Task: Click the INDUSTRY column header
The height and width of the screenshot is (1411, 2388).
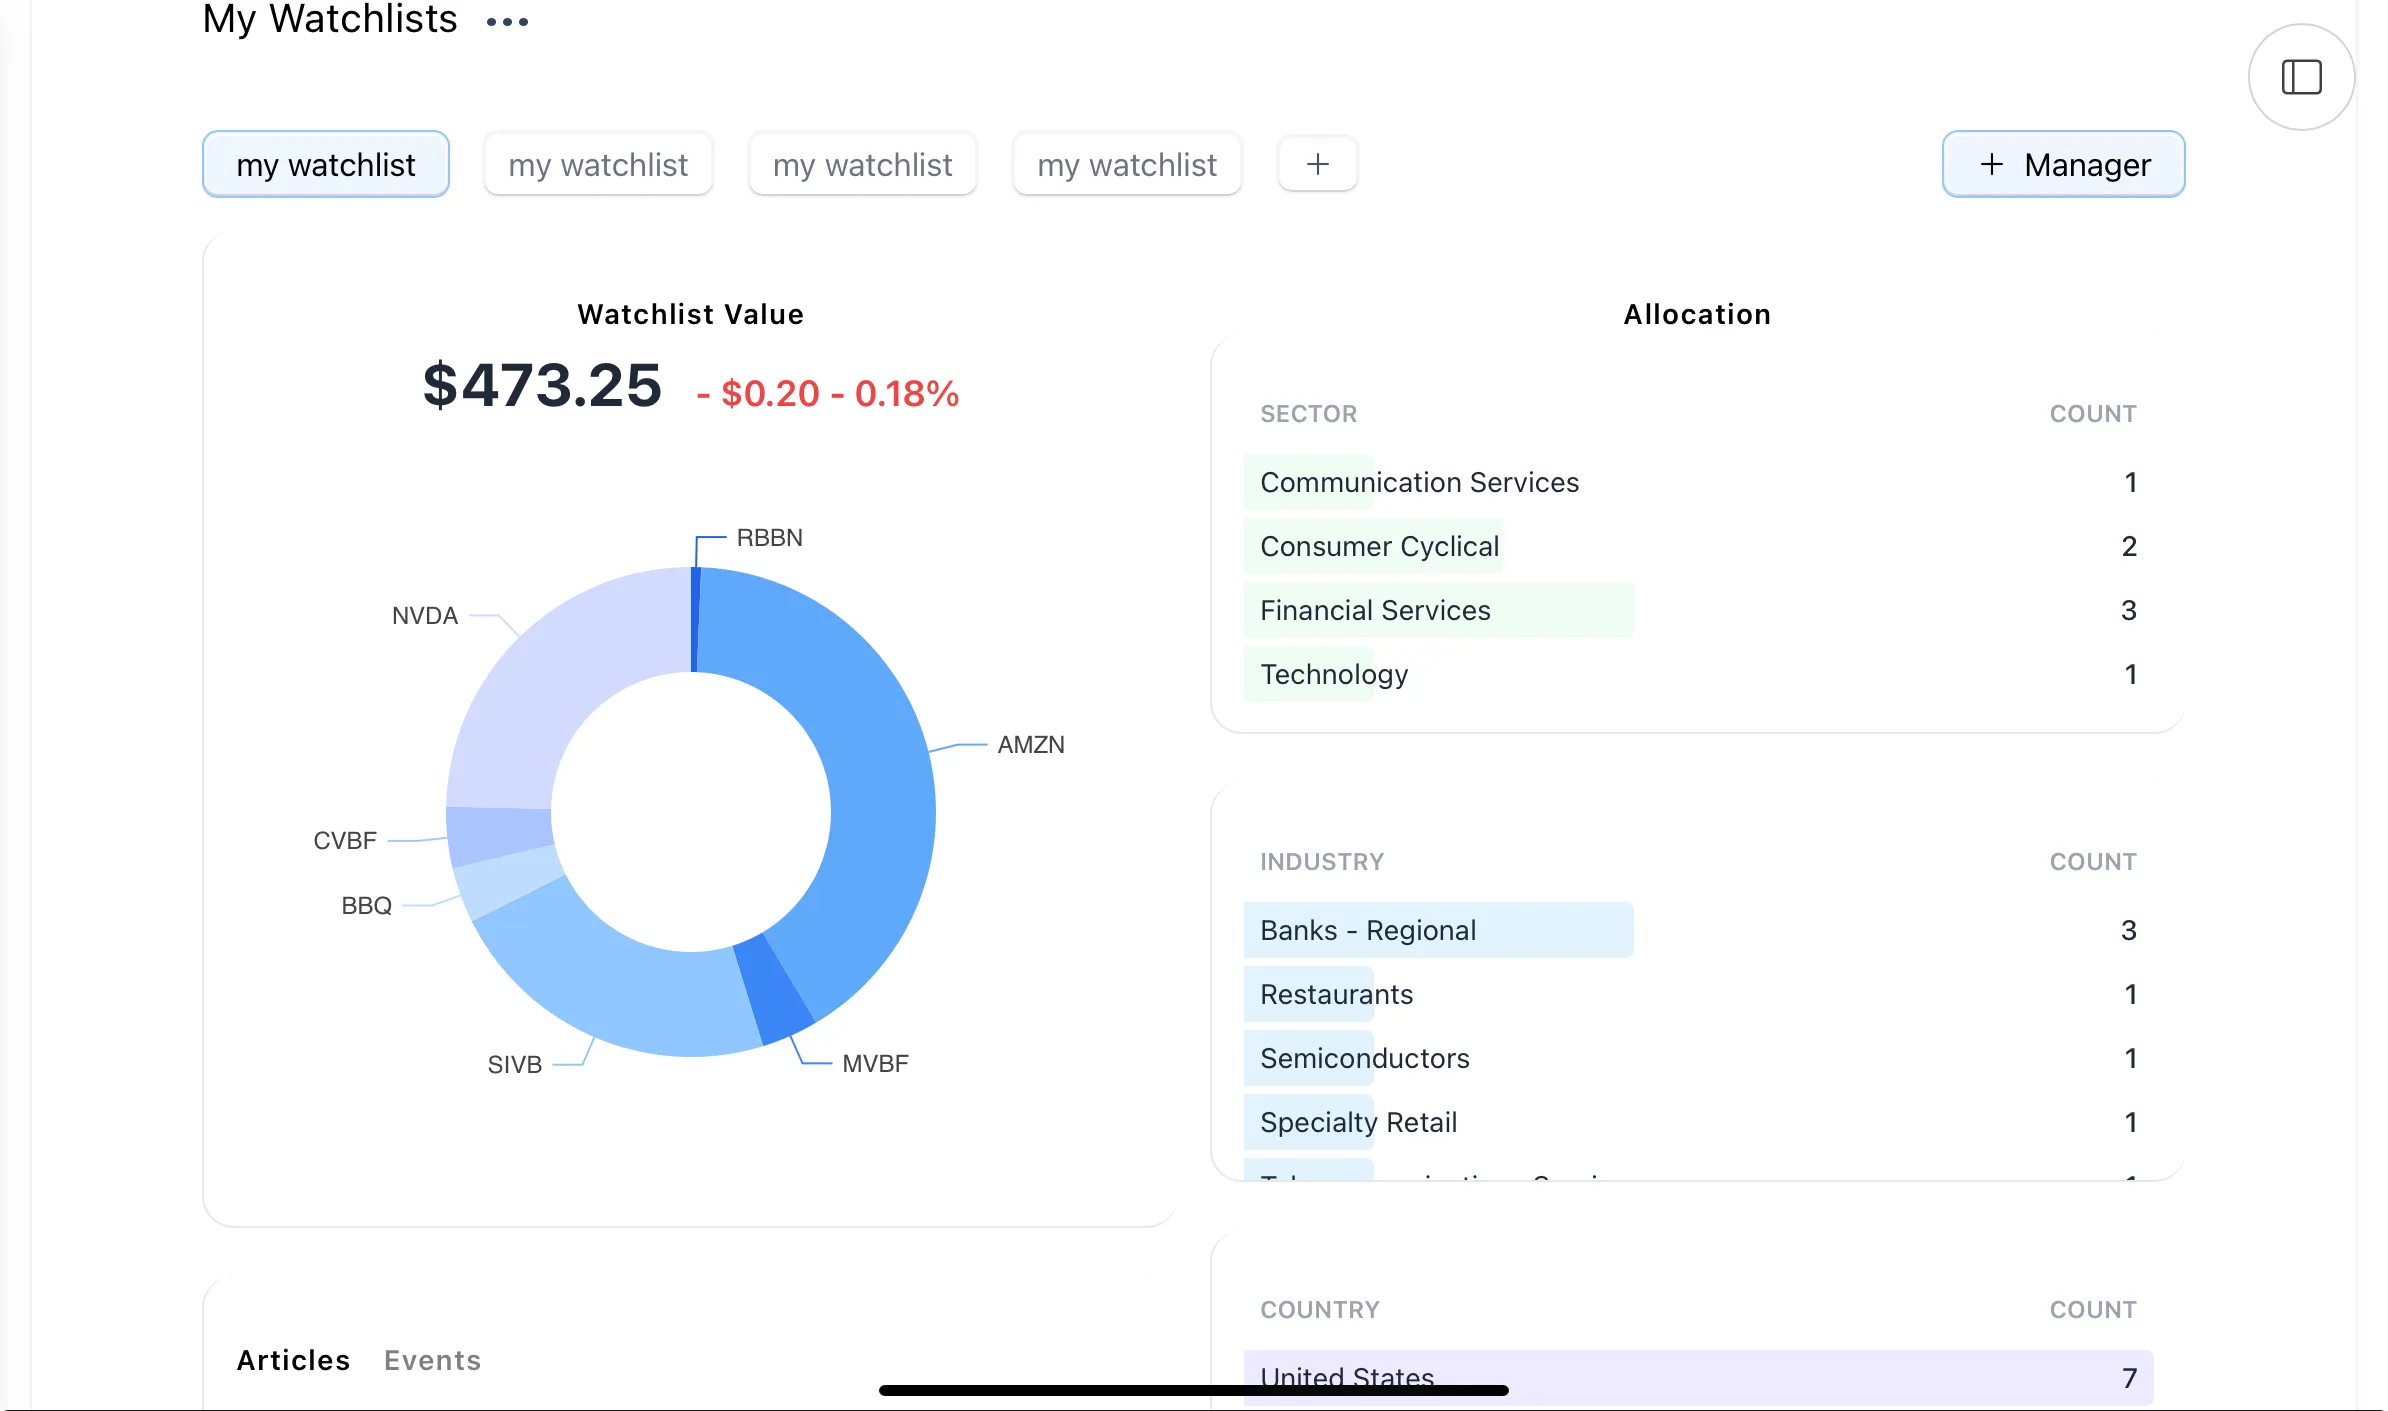Action: click(x=1322, y=862)
